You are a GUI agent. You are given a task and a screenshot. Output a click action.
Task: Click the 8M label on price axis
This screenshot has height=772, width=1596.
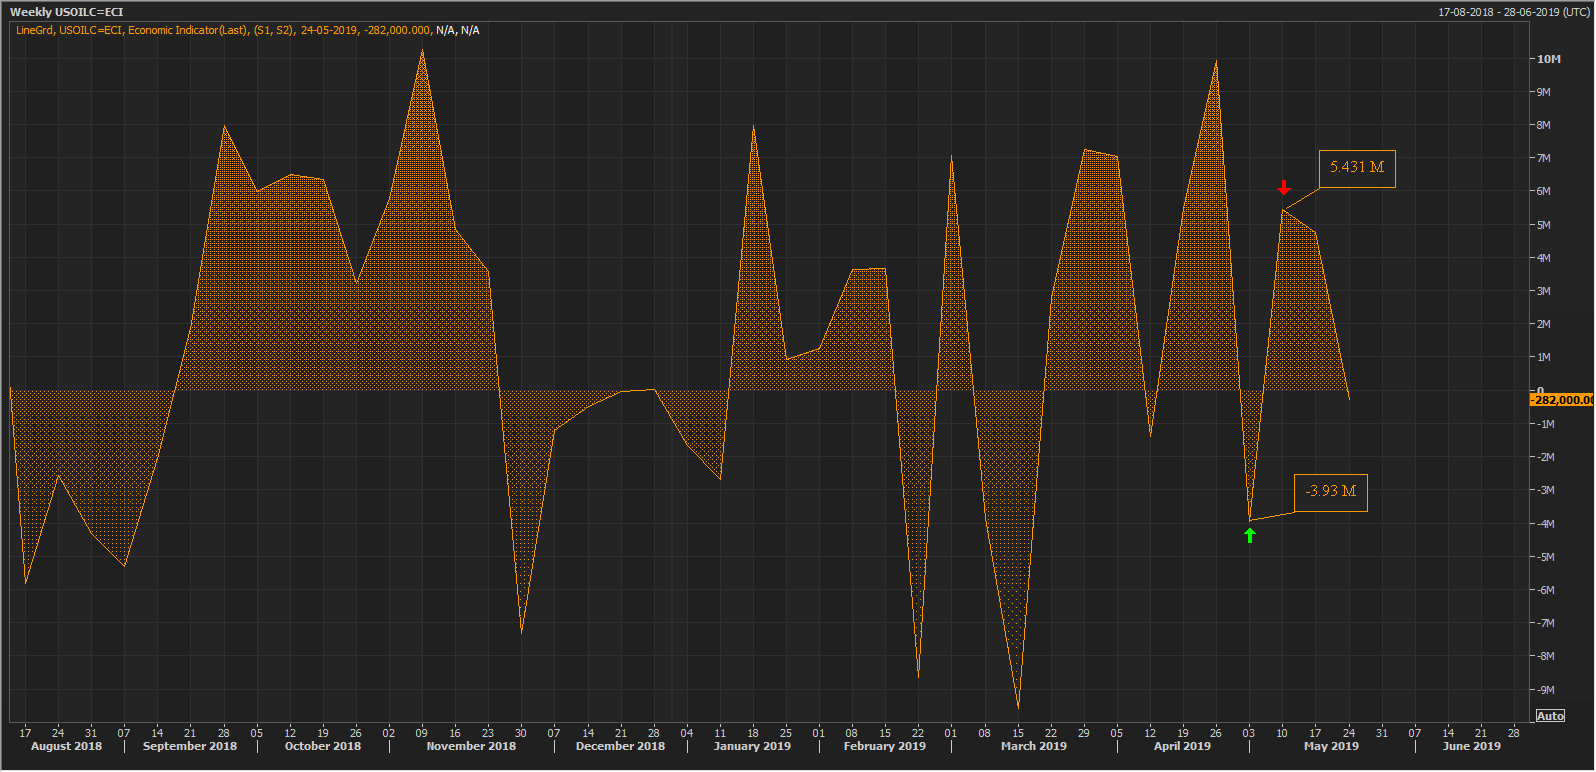[1544, 125]
